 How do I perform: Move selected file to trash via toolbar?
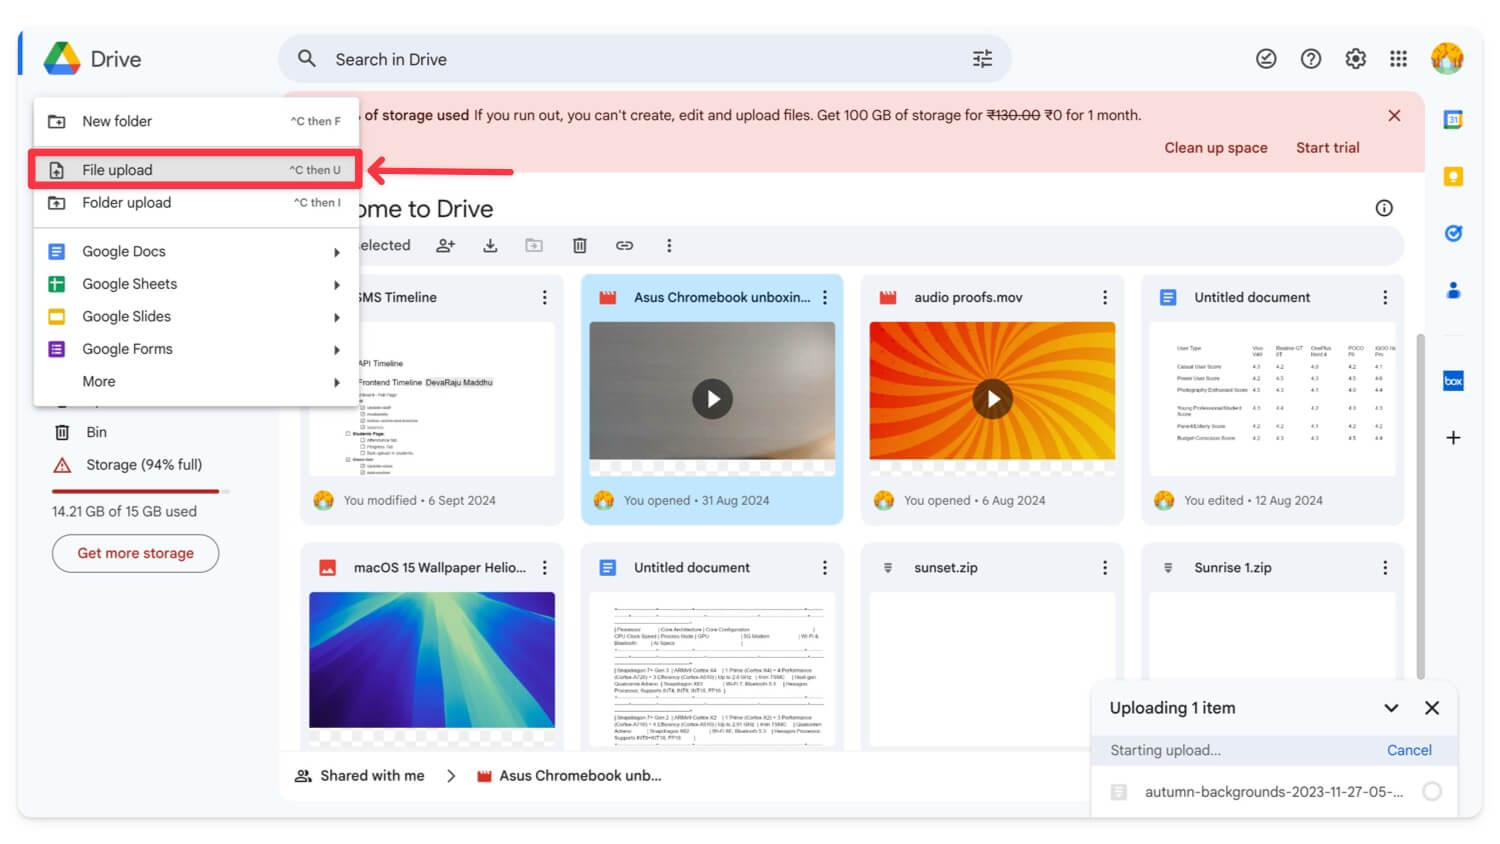click(579, 245)
